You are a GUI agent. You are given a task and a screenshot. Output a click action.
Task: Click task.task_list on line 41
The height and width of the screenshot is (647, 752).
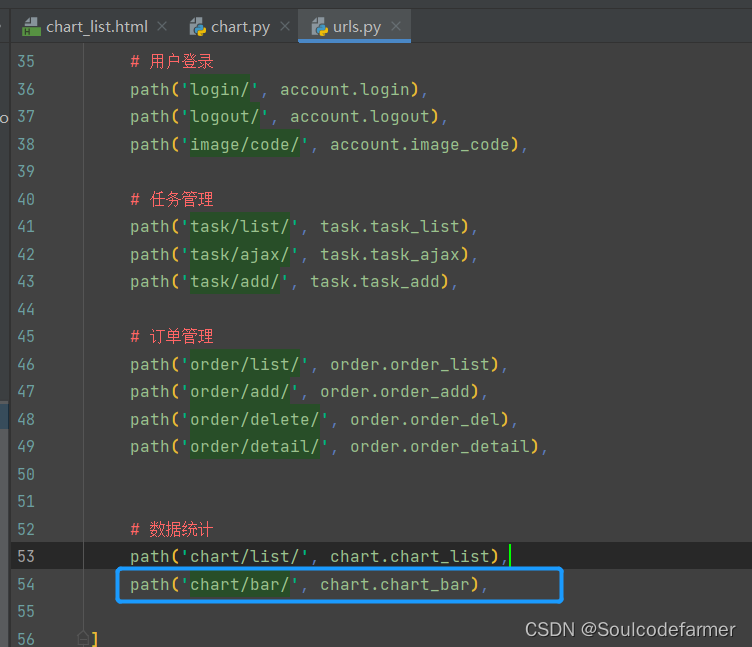point(390,226)
